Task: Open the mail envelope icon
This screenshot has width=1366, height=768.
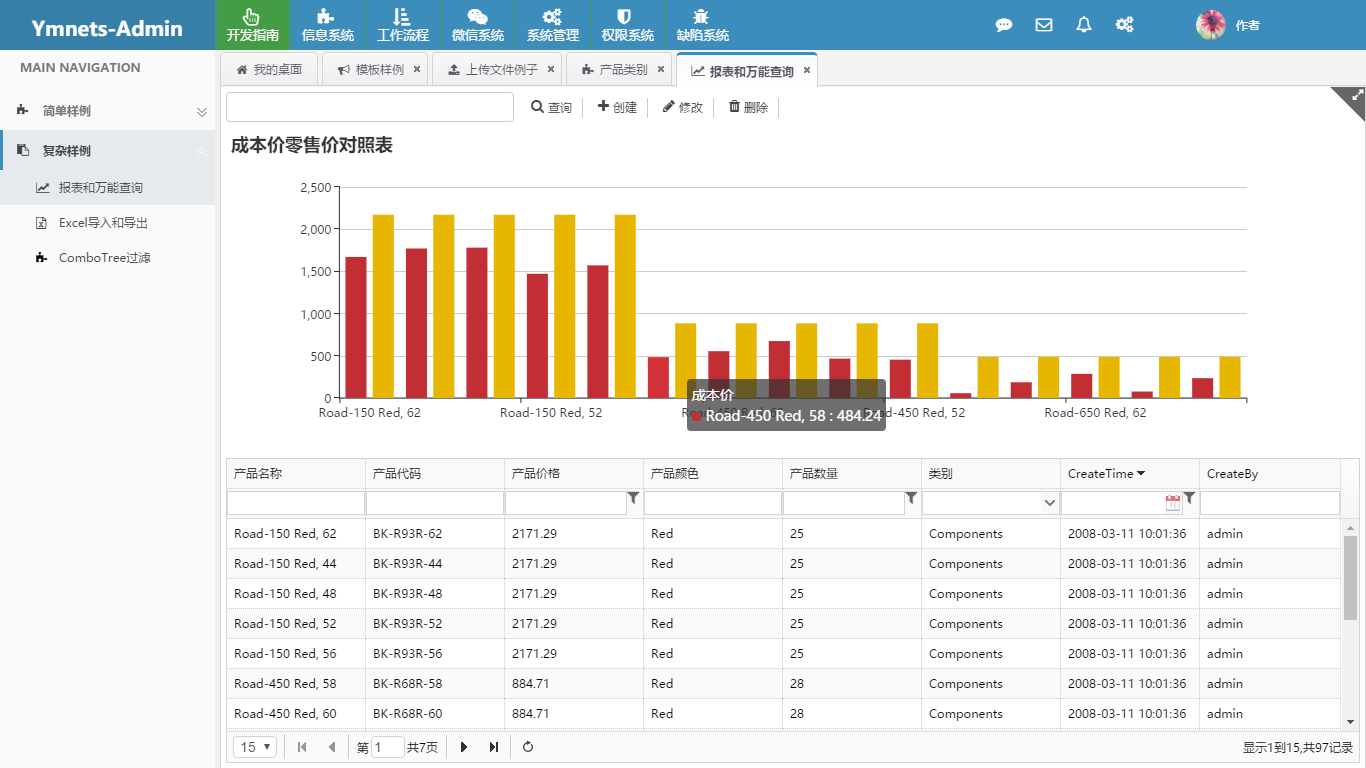Action: [1044, 25]
